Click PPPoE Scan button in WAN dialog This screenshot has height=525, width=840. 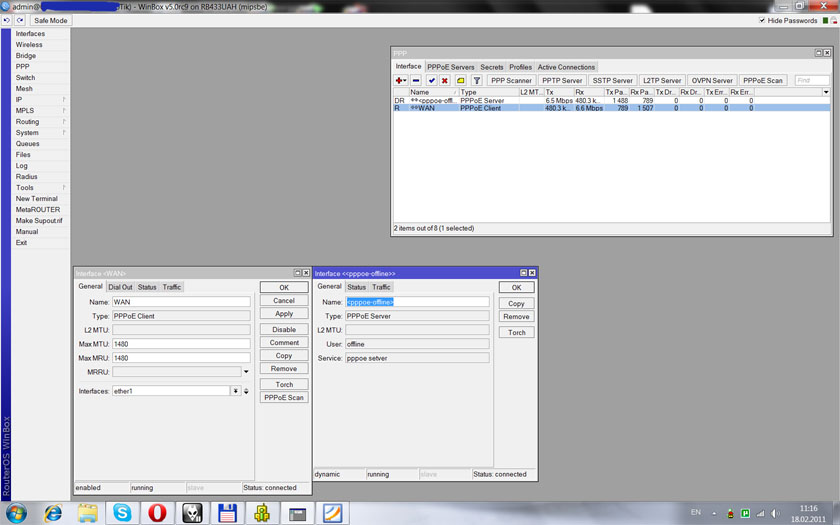[x=284, y=398]
